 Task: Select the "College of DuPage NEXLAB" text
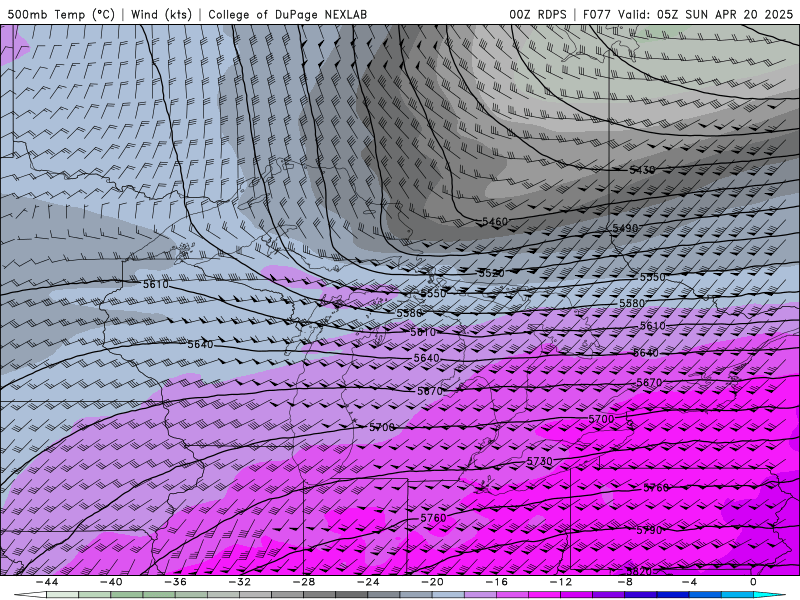point(287,14)
